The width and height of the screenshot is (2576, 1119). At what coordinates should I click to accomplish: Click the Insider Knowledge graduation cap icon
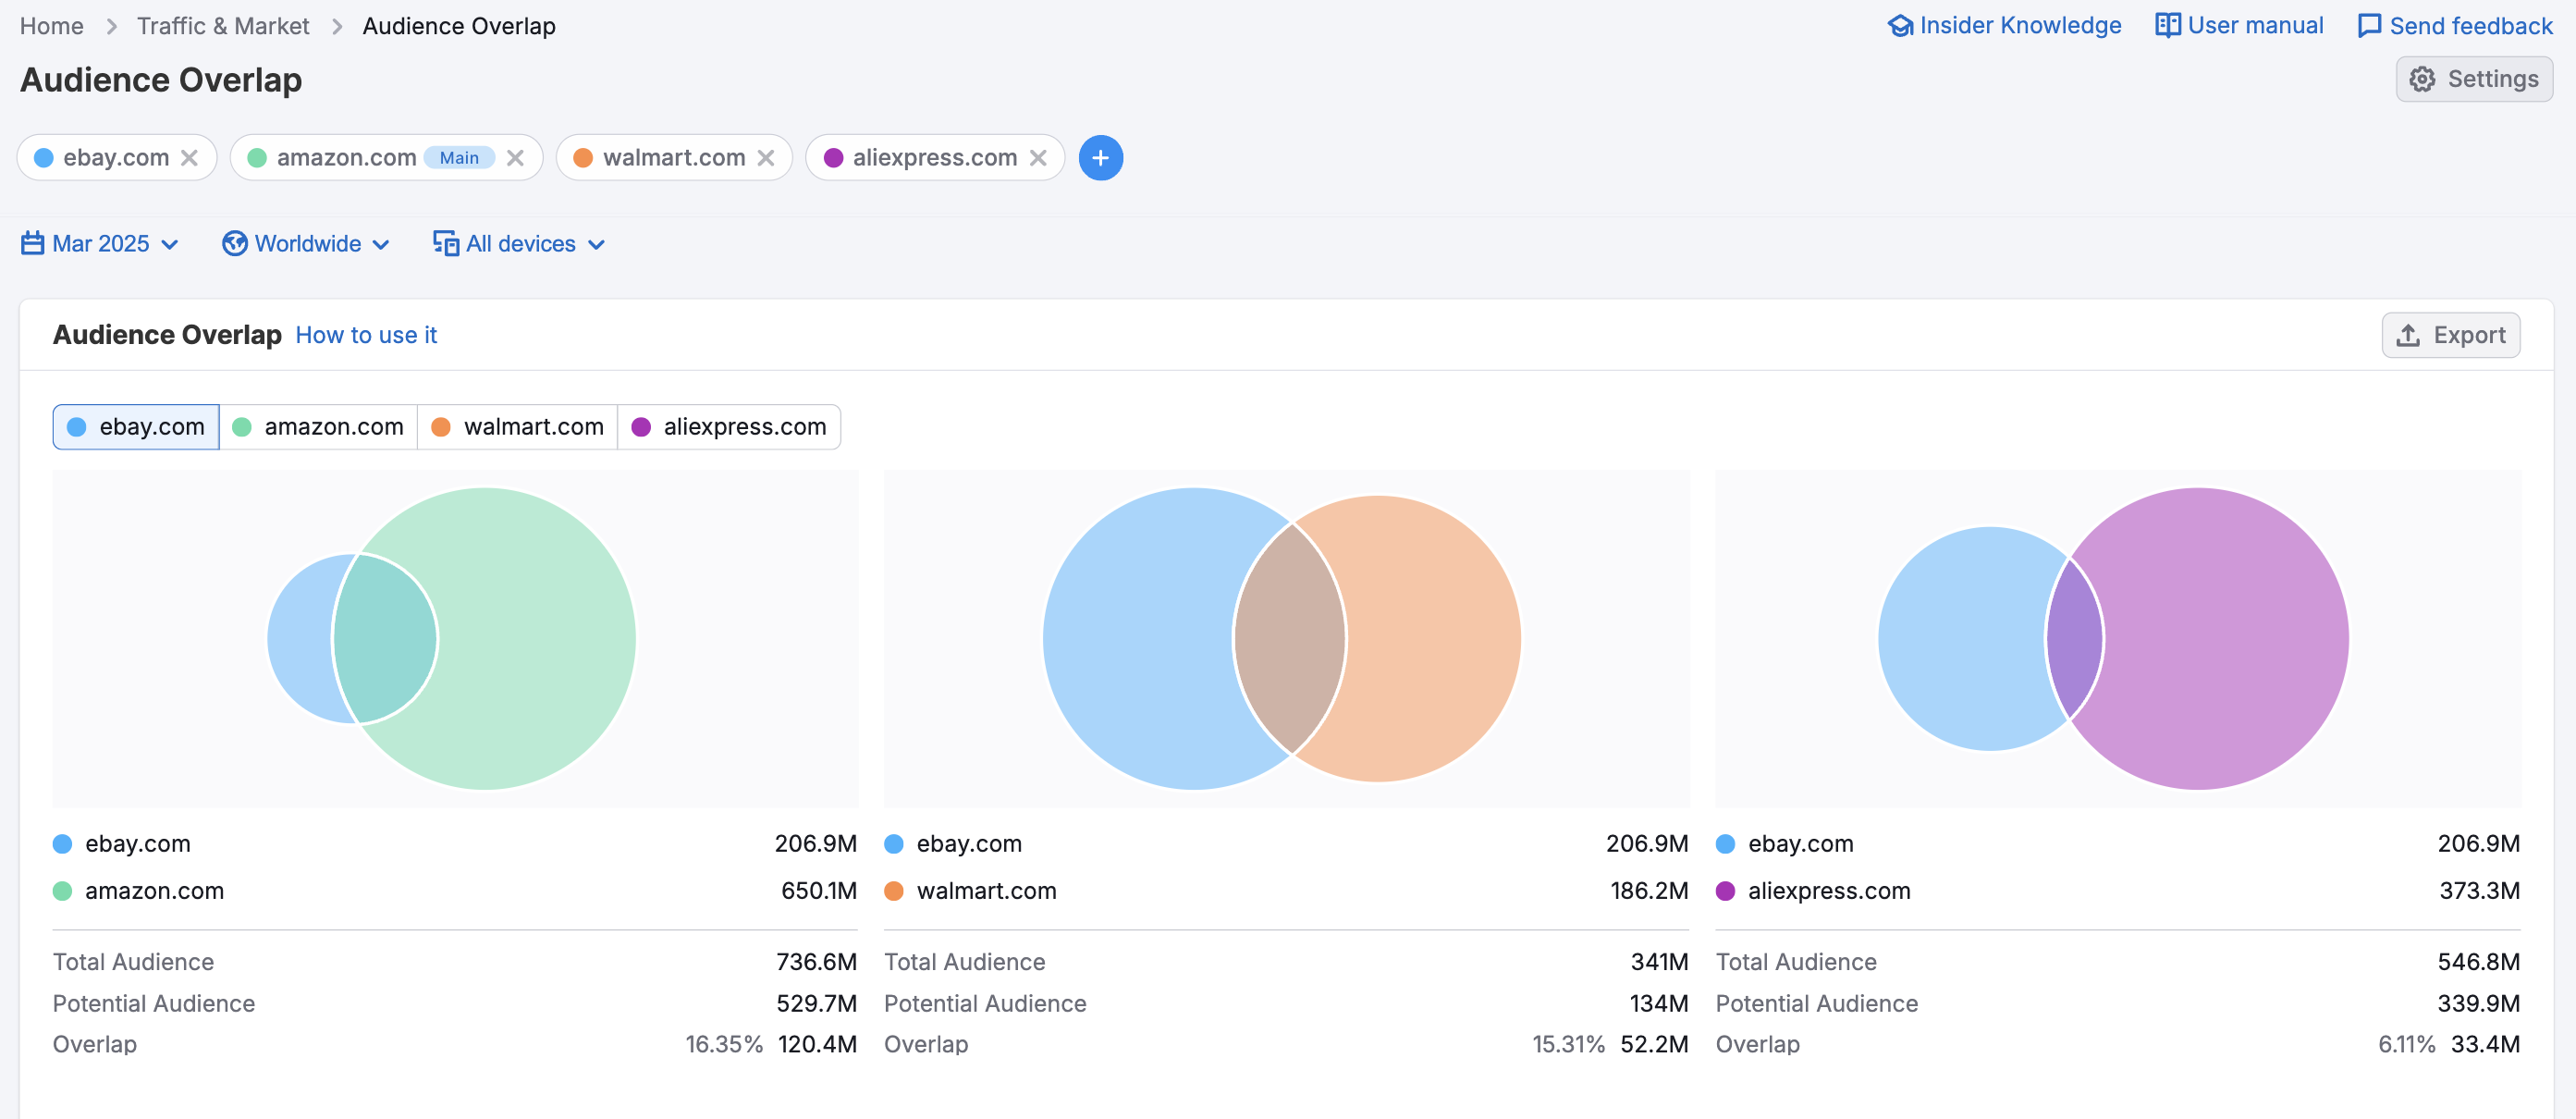point(1899,25)
